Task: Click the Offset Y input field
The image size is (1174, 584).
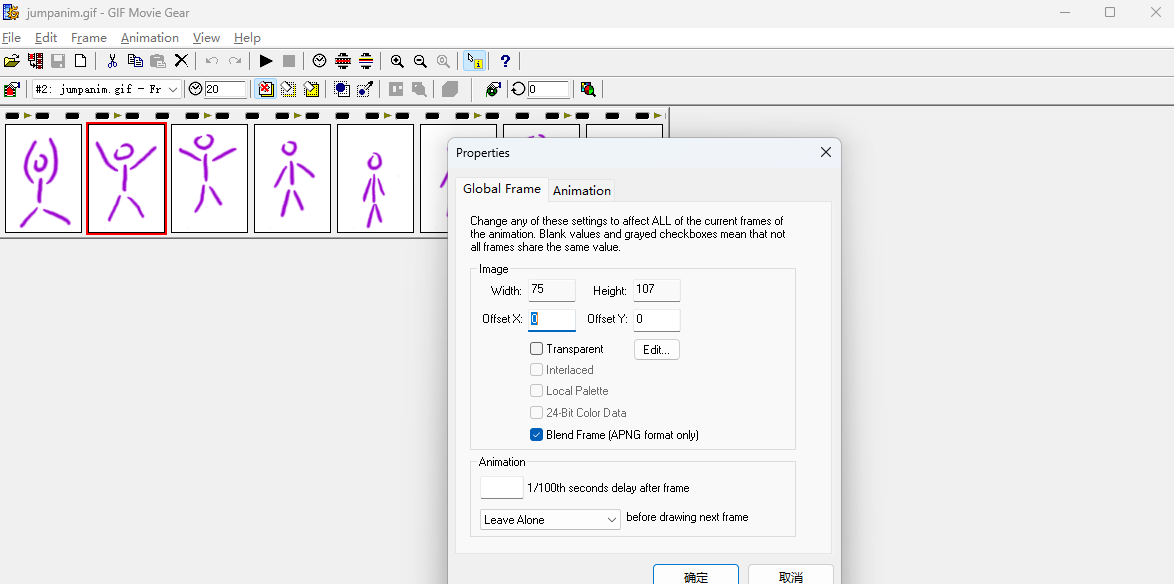Action: (656, 320)
